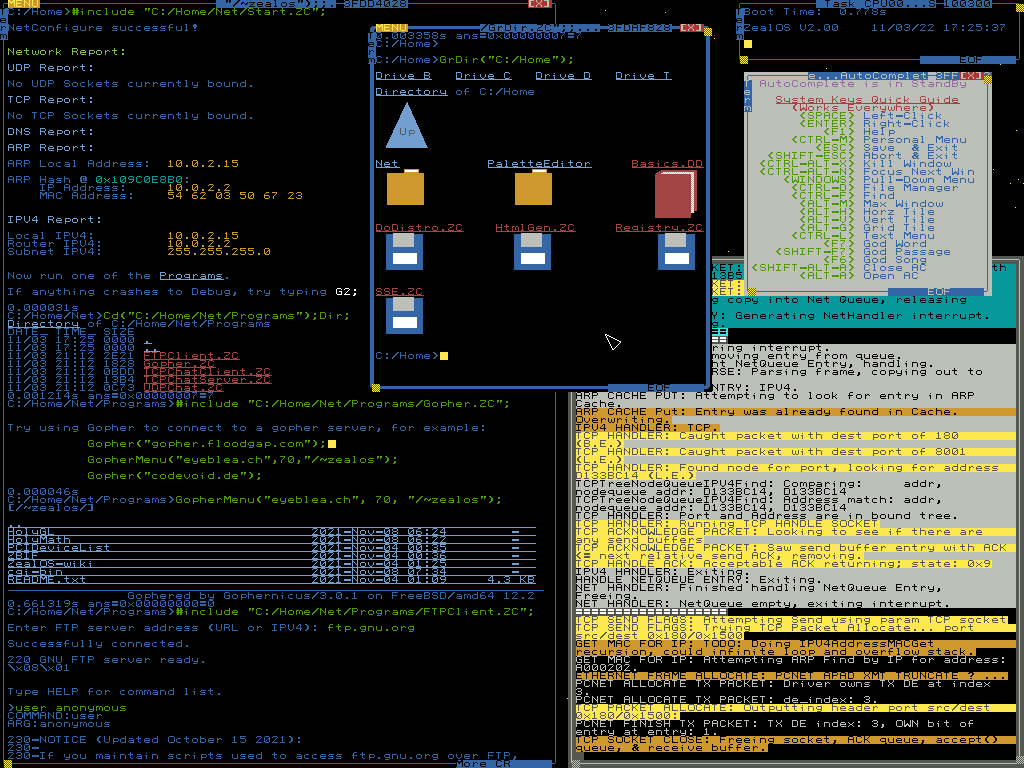Screen dimensions: 1024x768
Task: Open the PaletteEditor folder icon
Action: [533, 187]
